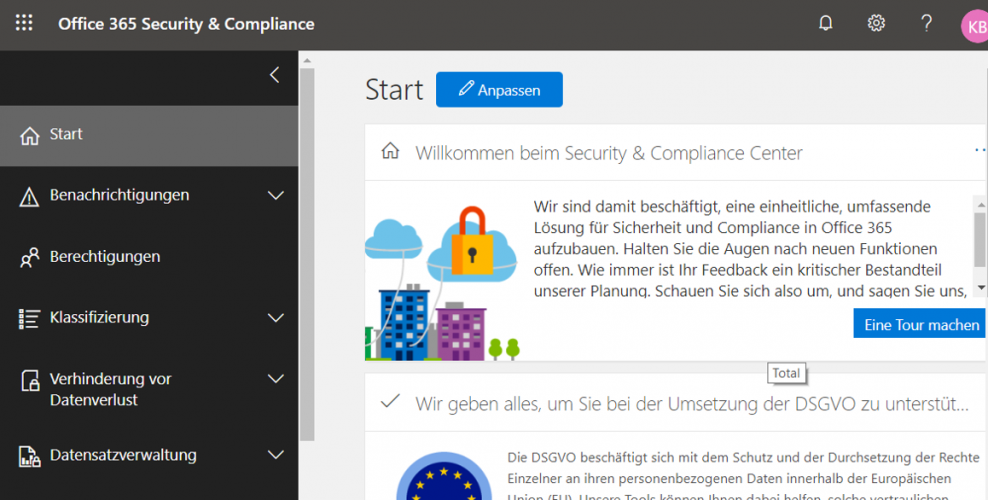Image resolution: width=988 pixels, height=500 pixels.
Task: Click the welcome text scroll-down arrow
Action: [980, 287]
